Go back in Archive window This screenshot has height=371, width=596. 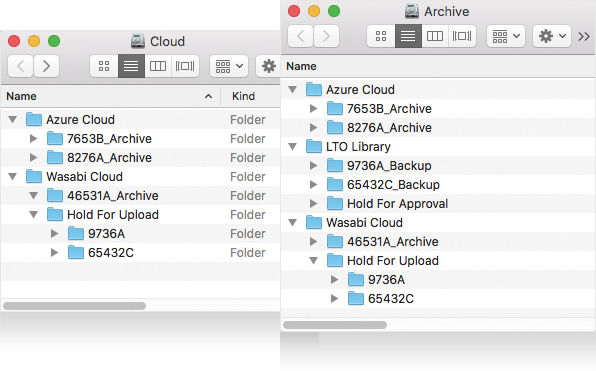point(300,36)
